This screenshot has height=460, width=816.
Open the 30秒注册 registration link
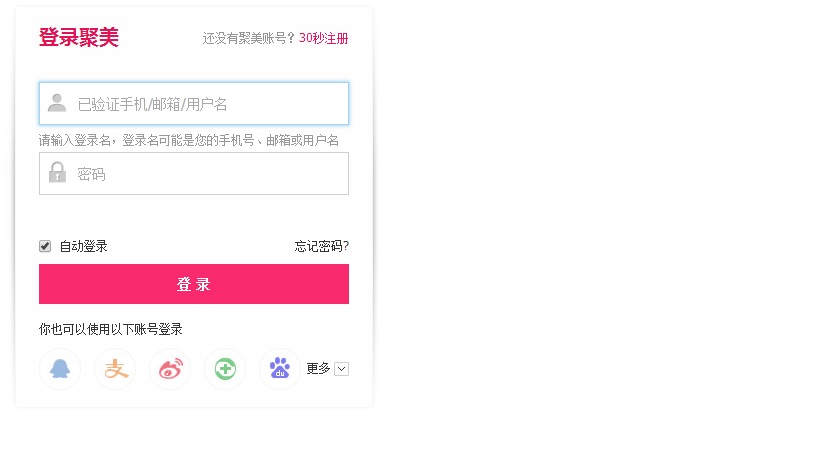[324, 38]
